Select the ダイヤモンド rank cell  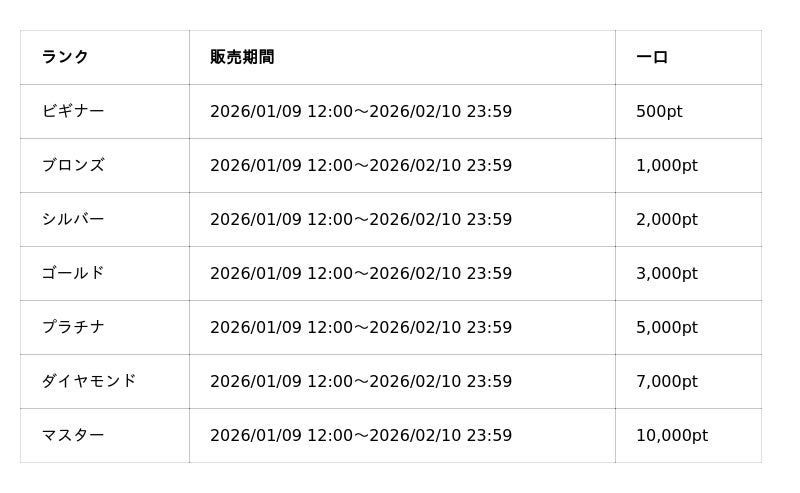pyautogui.click(x=89, y=381)
